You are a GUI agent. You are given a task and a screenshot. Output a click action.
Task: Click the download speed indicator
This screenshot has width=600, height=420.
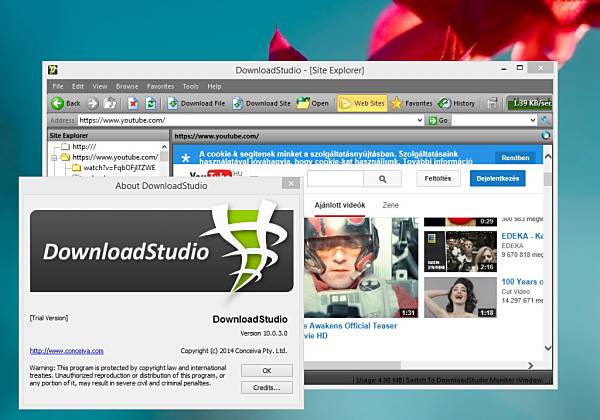(530, 103)
